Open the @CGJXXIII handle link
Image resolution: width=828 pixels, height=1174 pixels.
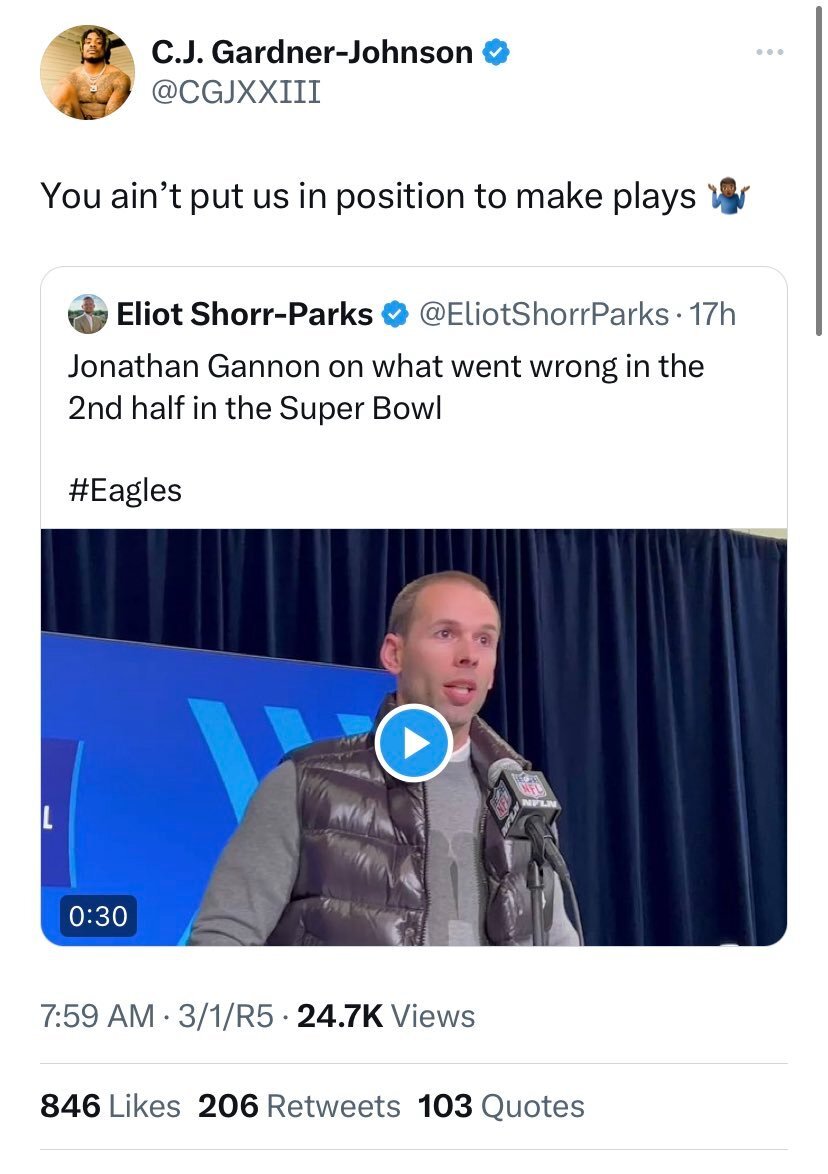pyautogui.click(x=236, y=92)
